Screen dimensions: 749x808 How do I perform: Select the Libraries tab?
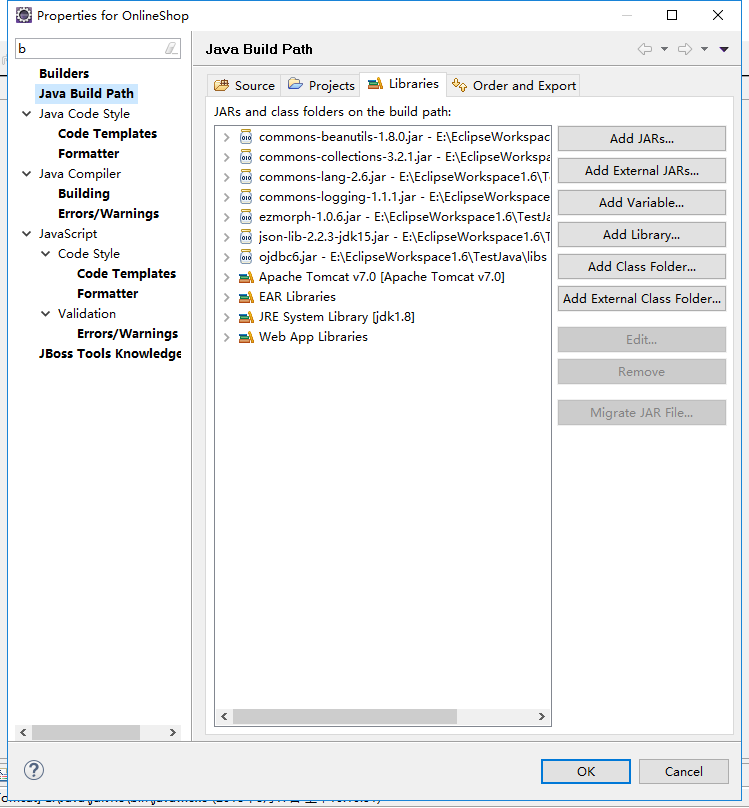403,84
